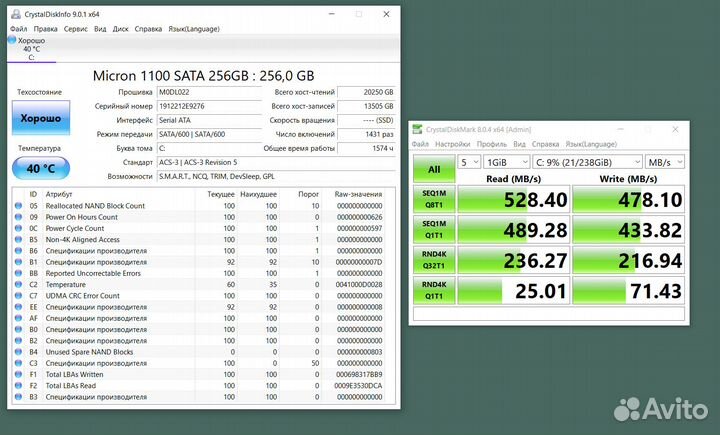Click status dot for Unused Spare NAND Blocks
Image resolution: width=720 pixels, height=435 pixels.
18,352
